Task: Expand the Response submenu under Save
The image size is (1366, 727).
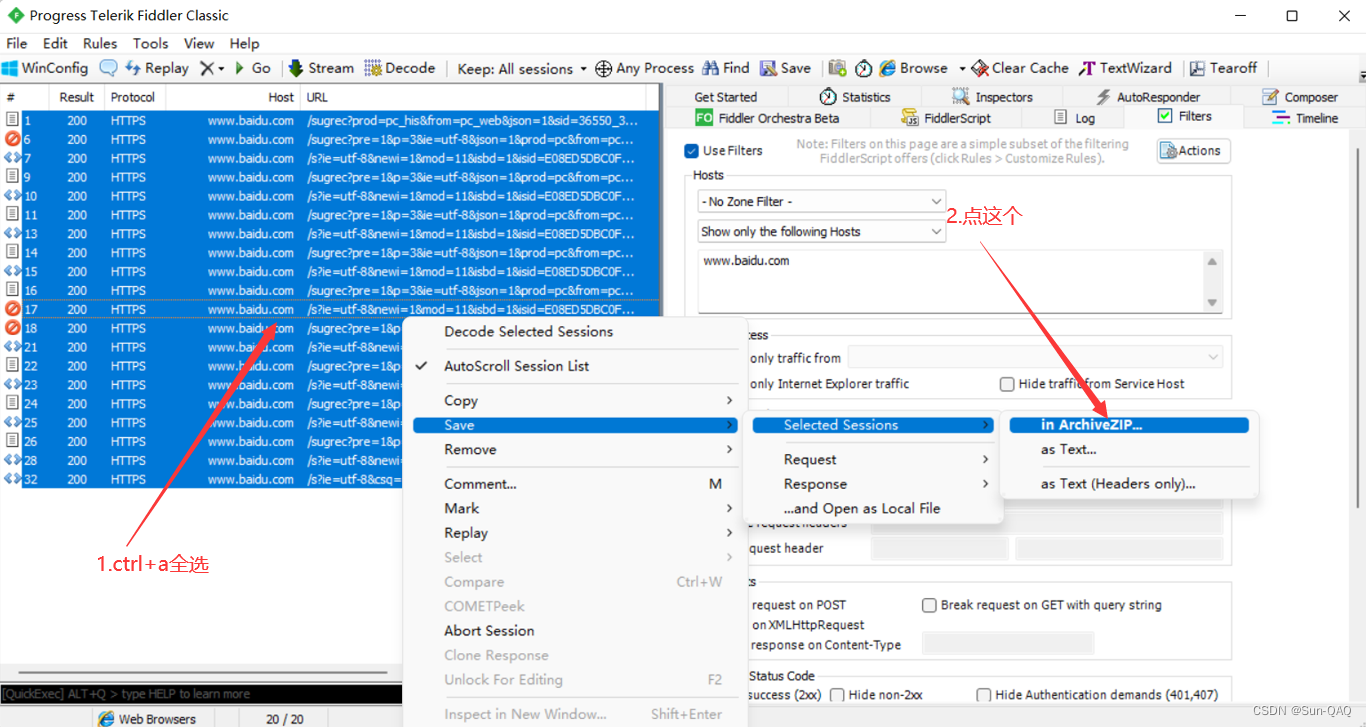Action: point(875,484)
